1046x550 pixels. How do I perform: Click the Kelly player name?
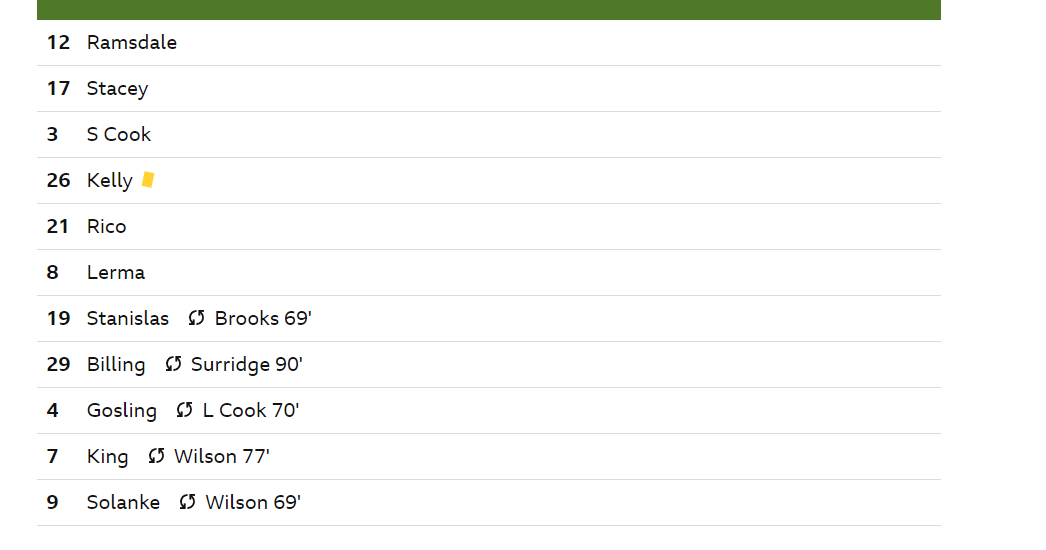(109, 181)
